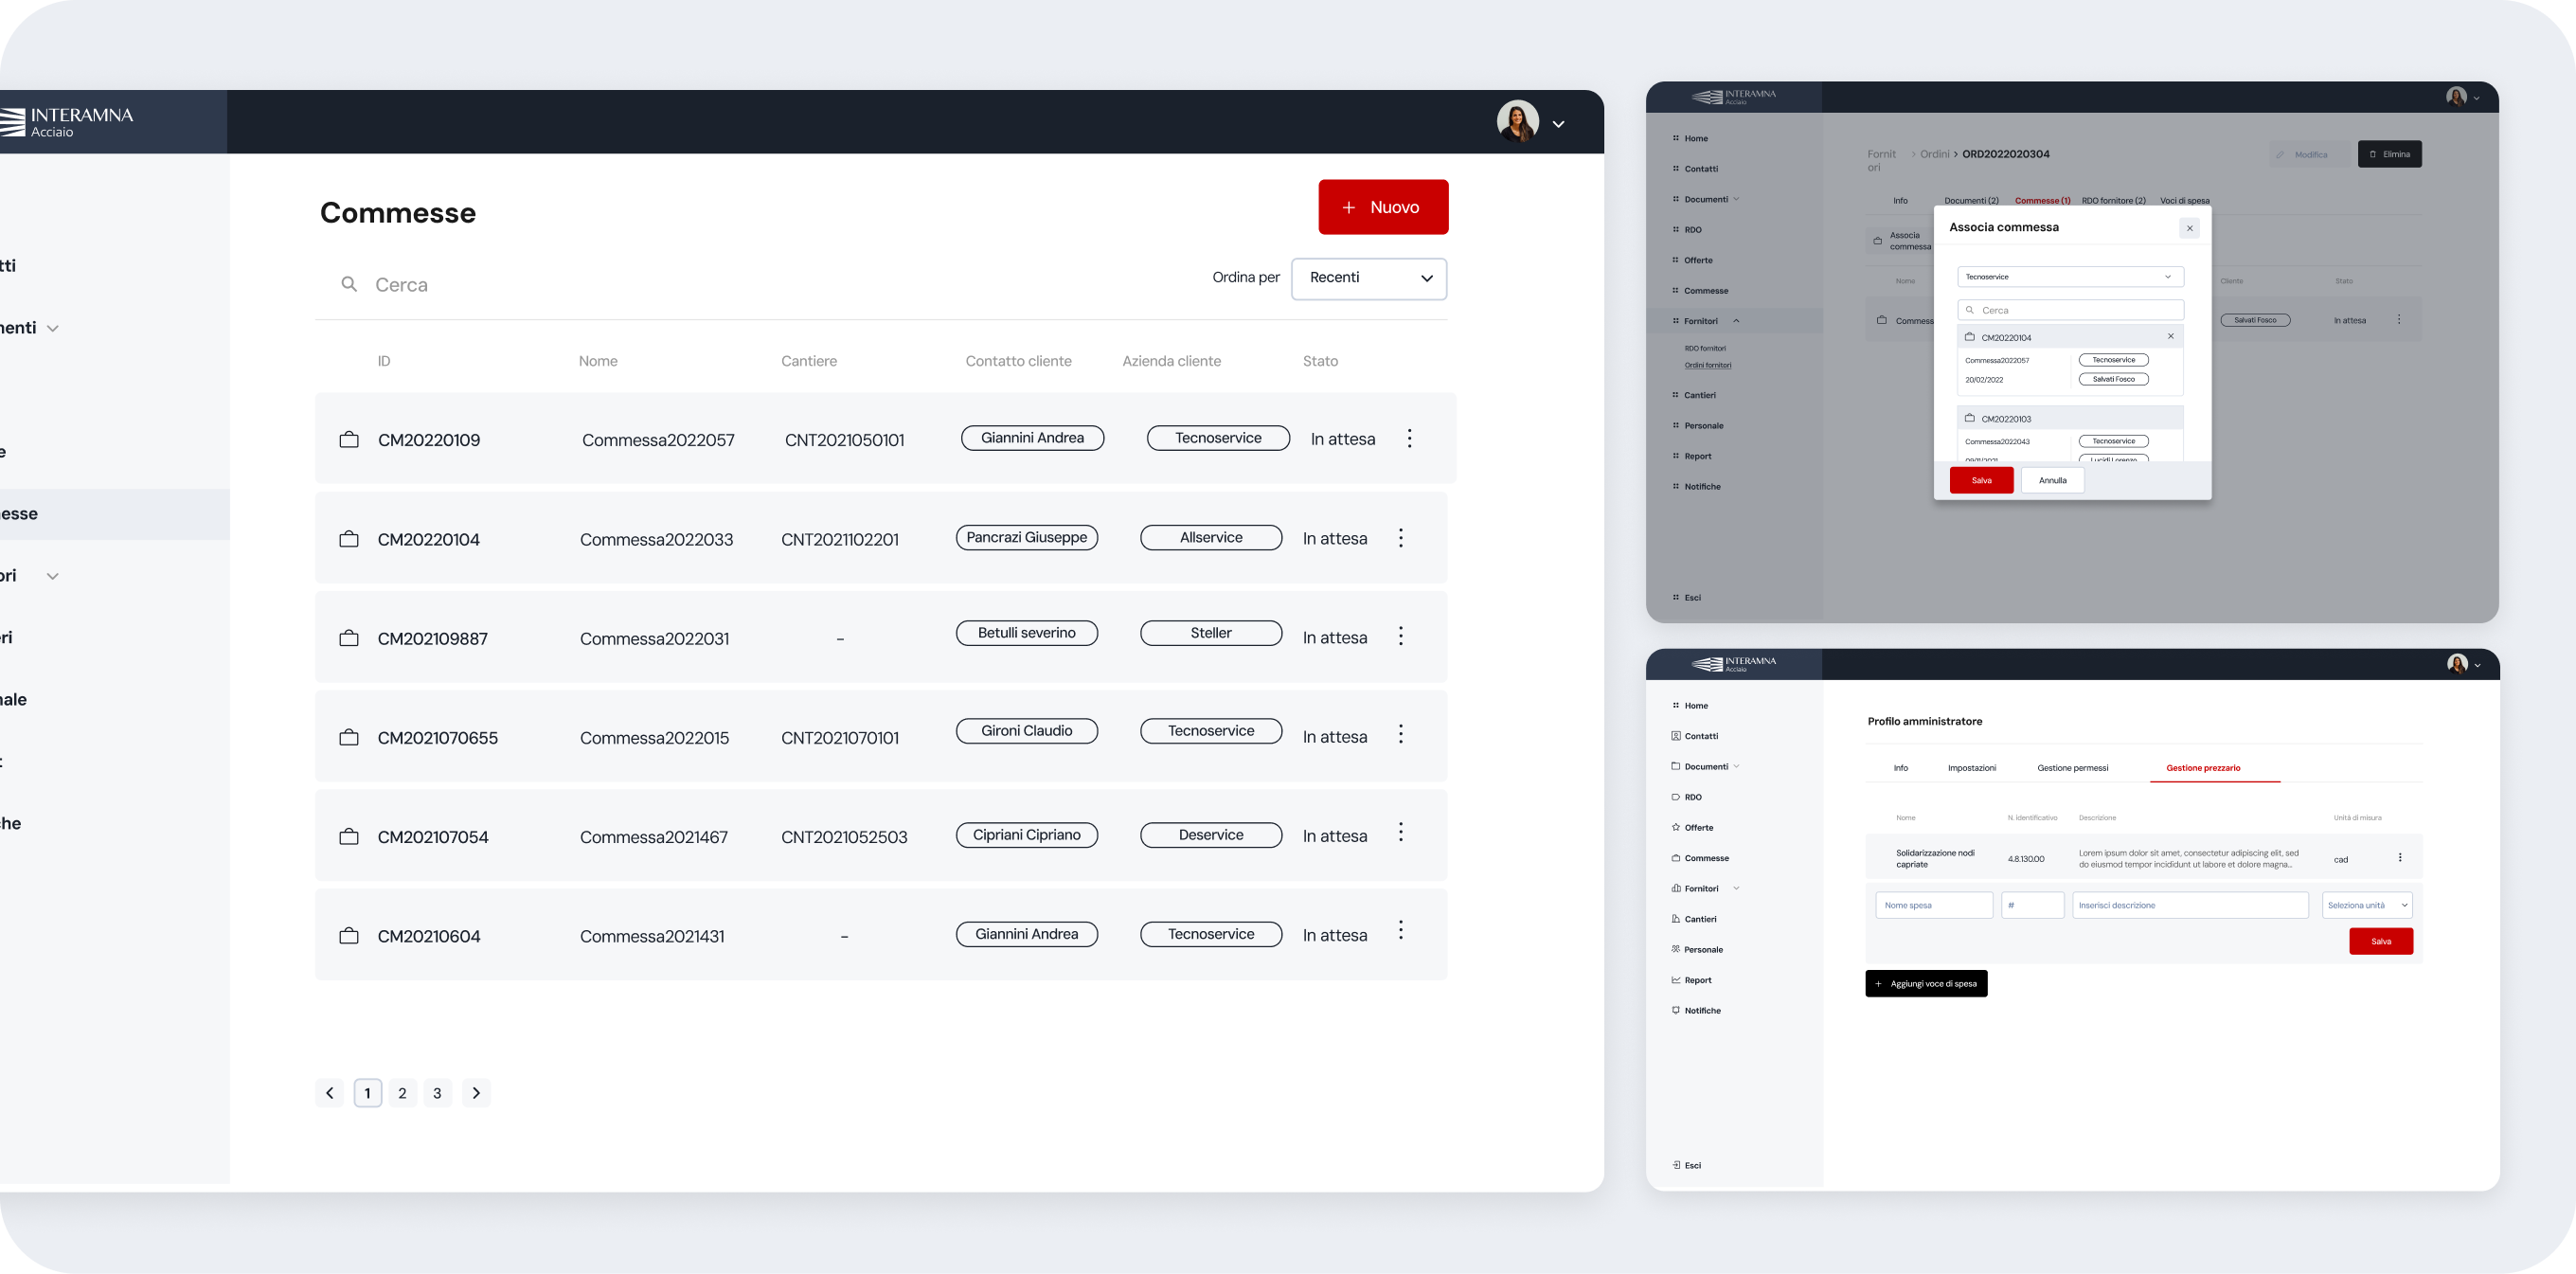Click the magnifier icon in Commesse search bar
Viewport: 2576px width, 1274px height.
[349, 284]
